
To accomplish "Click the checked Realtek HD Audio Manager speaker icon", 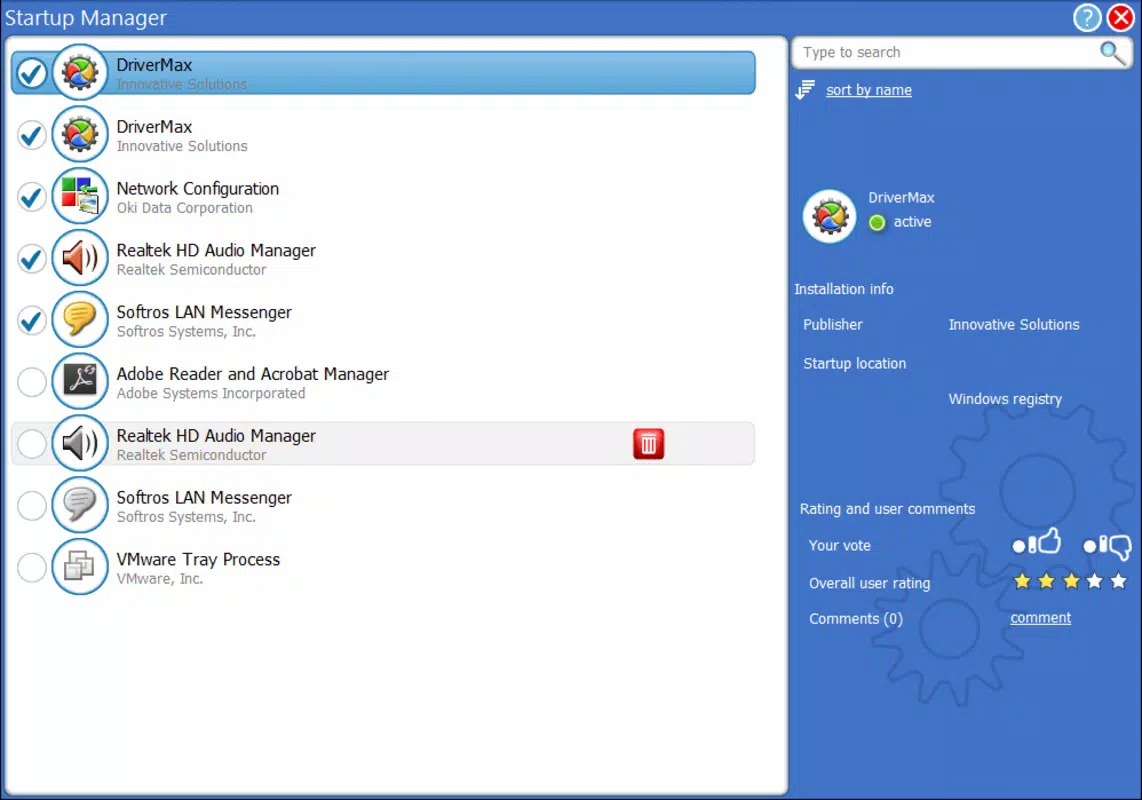I will (x=80, y=258).
